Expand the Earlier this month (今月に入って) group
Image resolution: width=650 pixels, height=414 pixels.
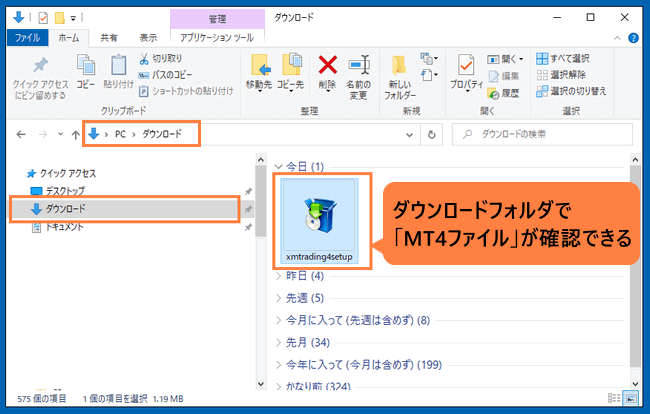[x=279, y=320]
